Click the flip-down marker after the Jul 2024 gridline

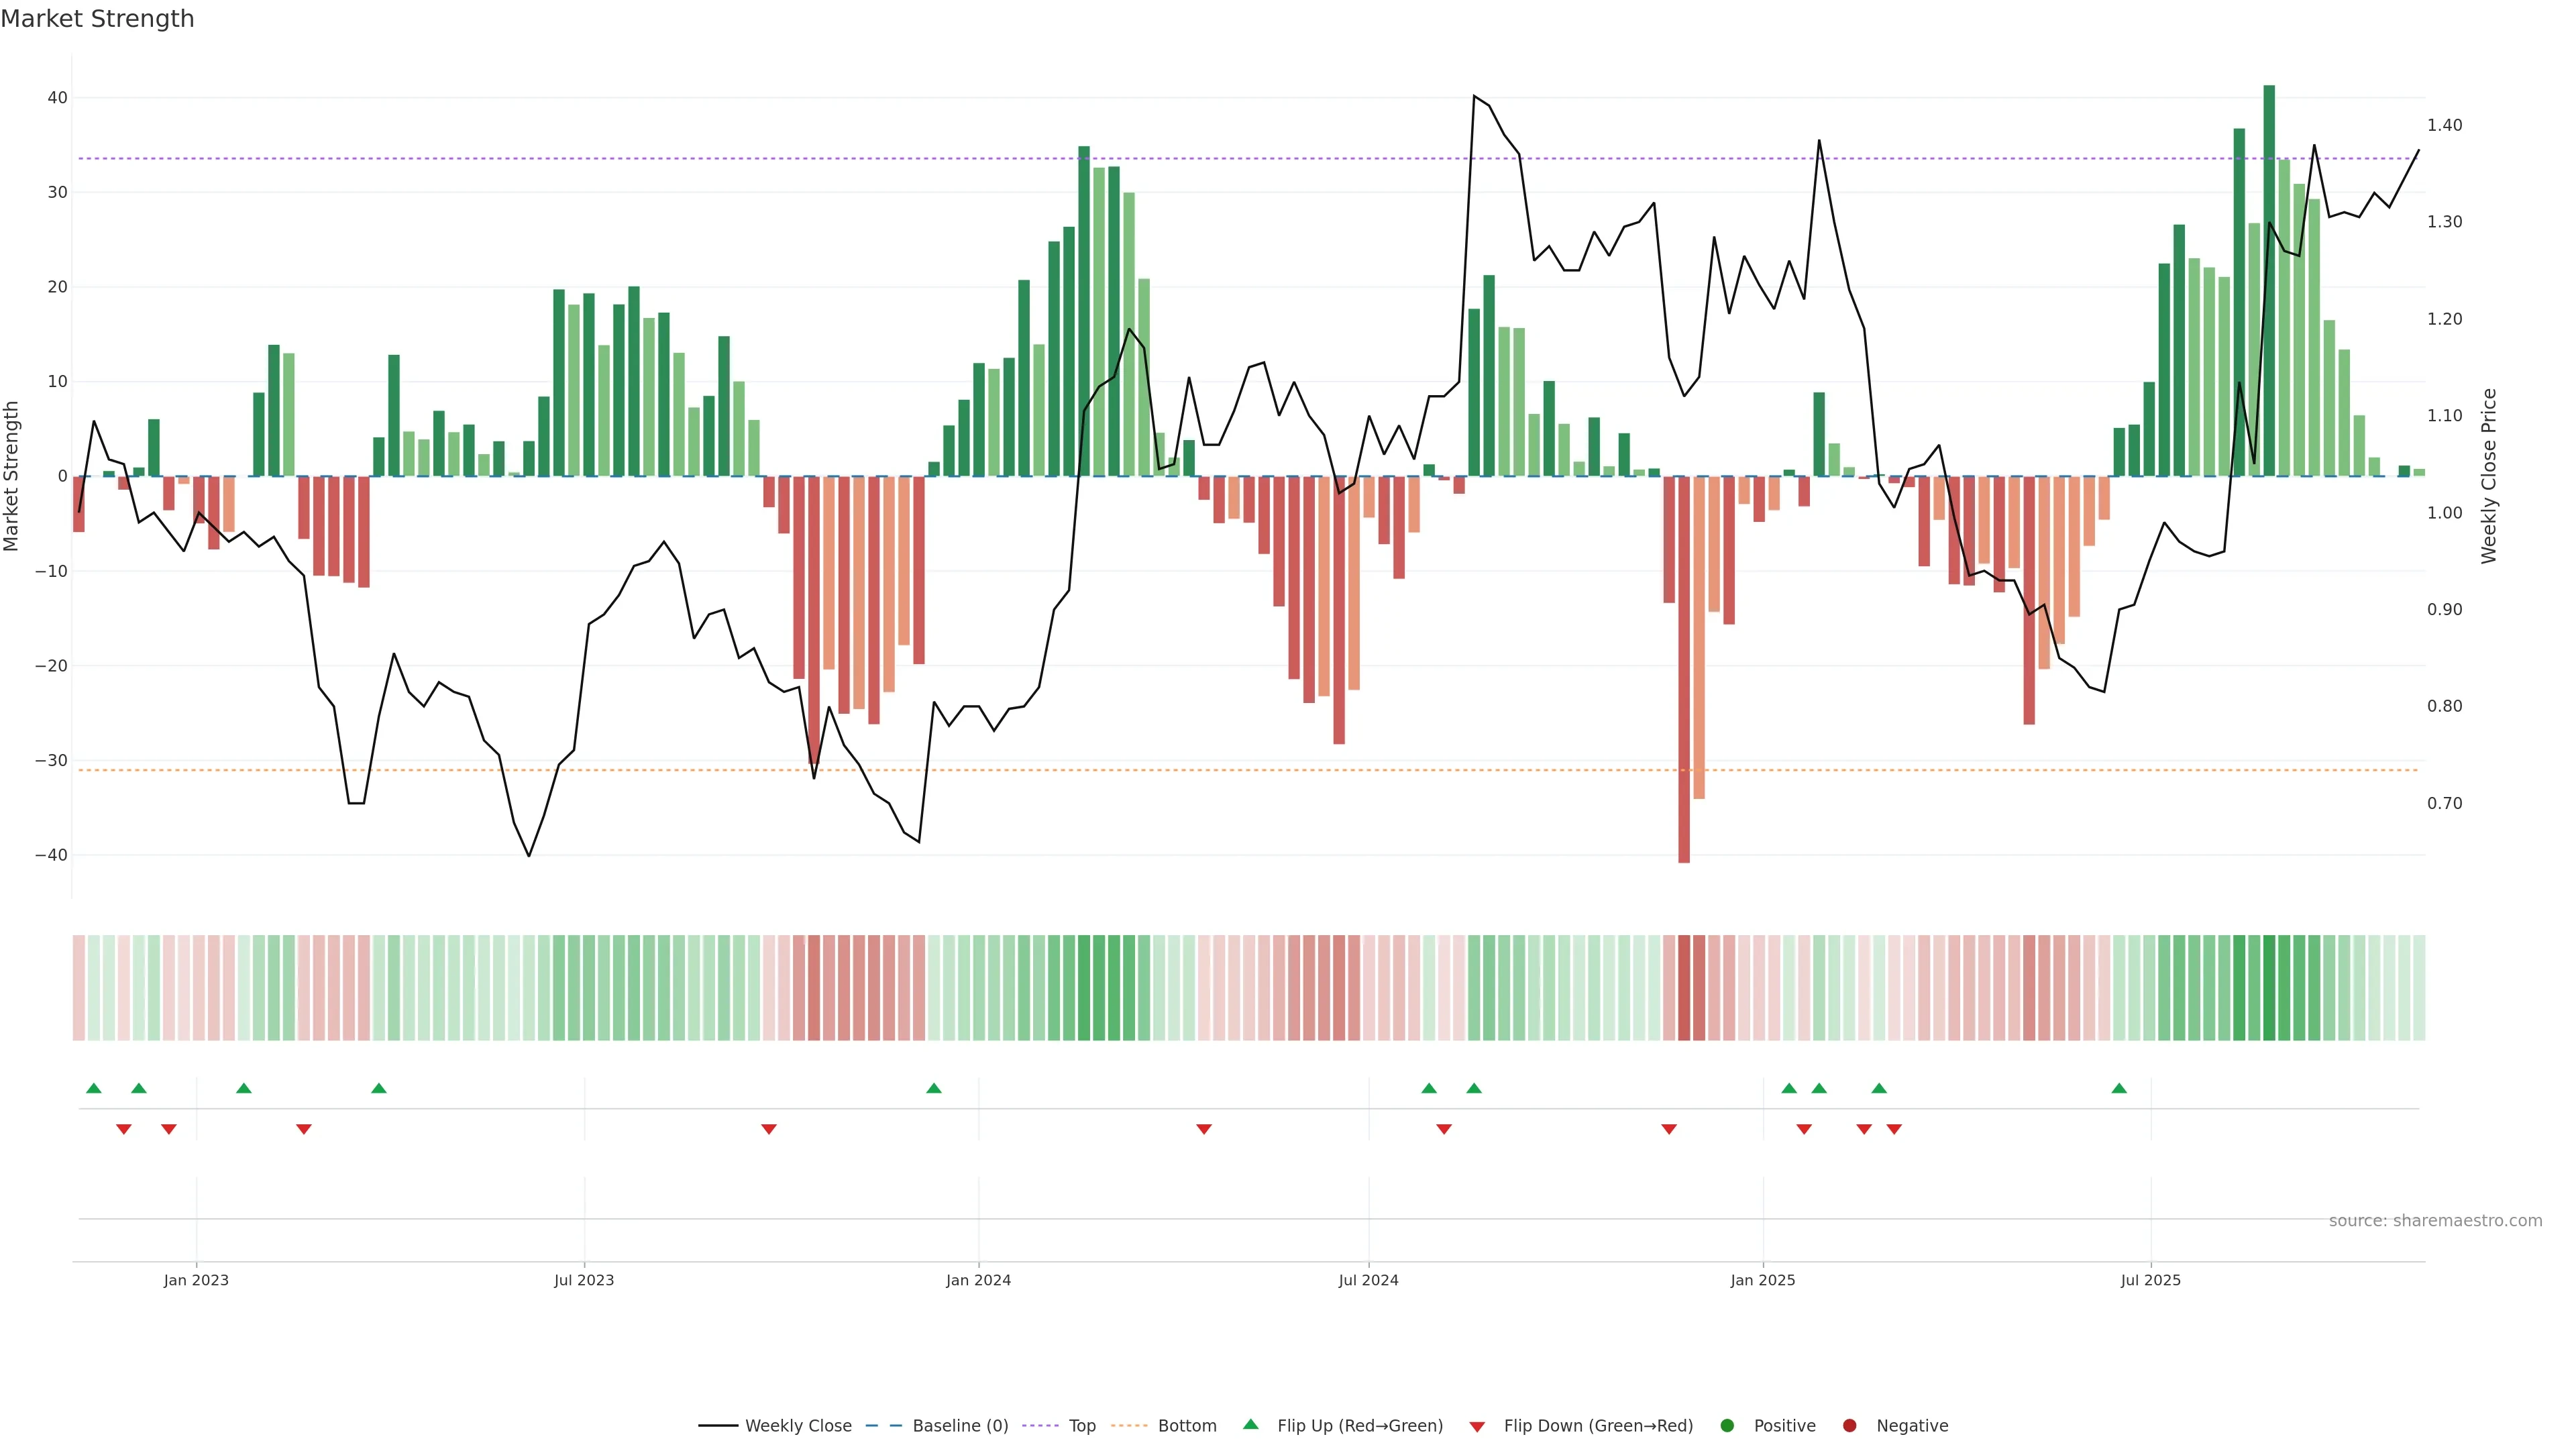(x=1444, y=1129)
